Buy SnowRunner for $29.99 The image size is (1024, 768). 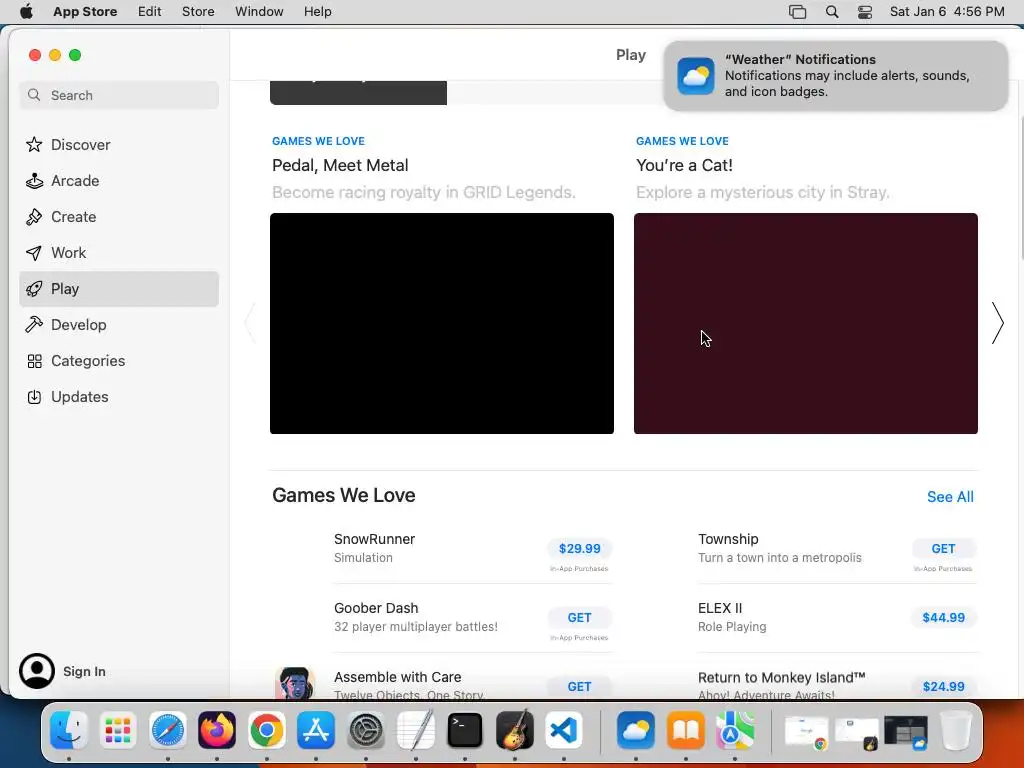point(579,549)
